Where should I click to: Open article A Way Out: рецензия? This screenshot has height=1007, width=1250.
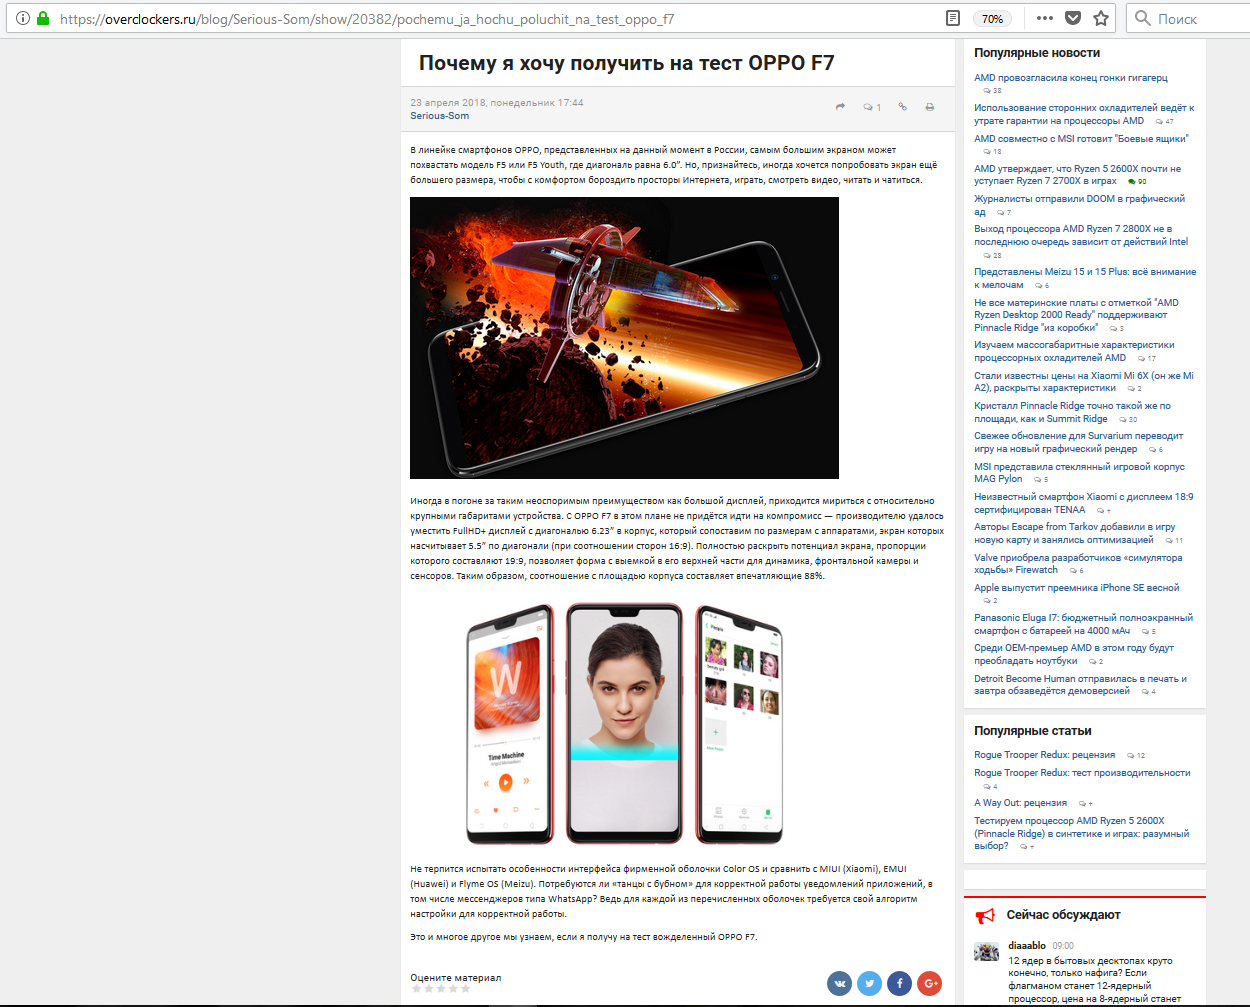[1020, 802]
